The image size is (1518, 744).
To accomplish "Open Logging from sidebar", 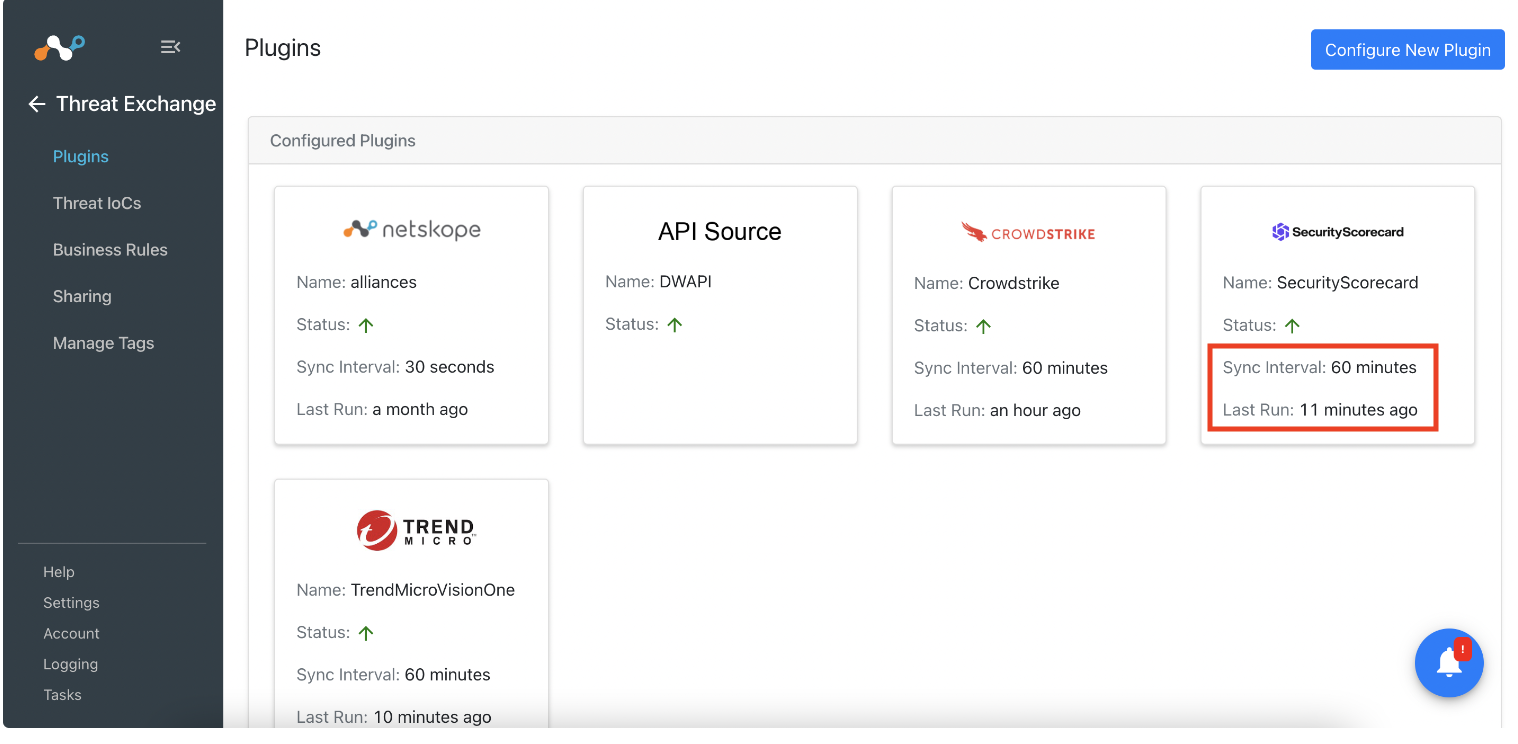I will click(x=70, y=664).
